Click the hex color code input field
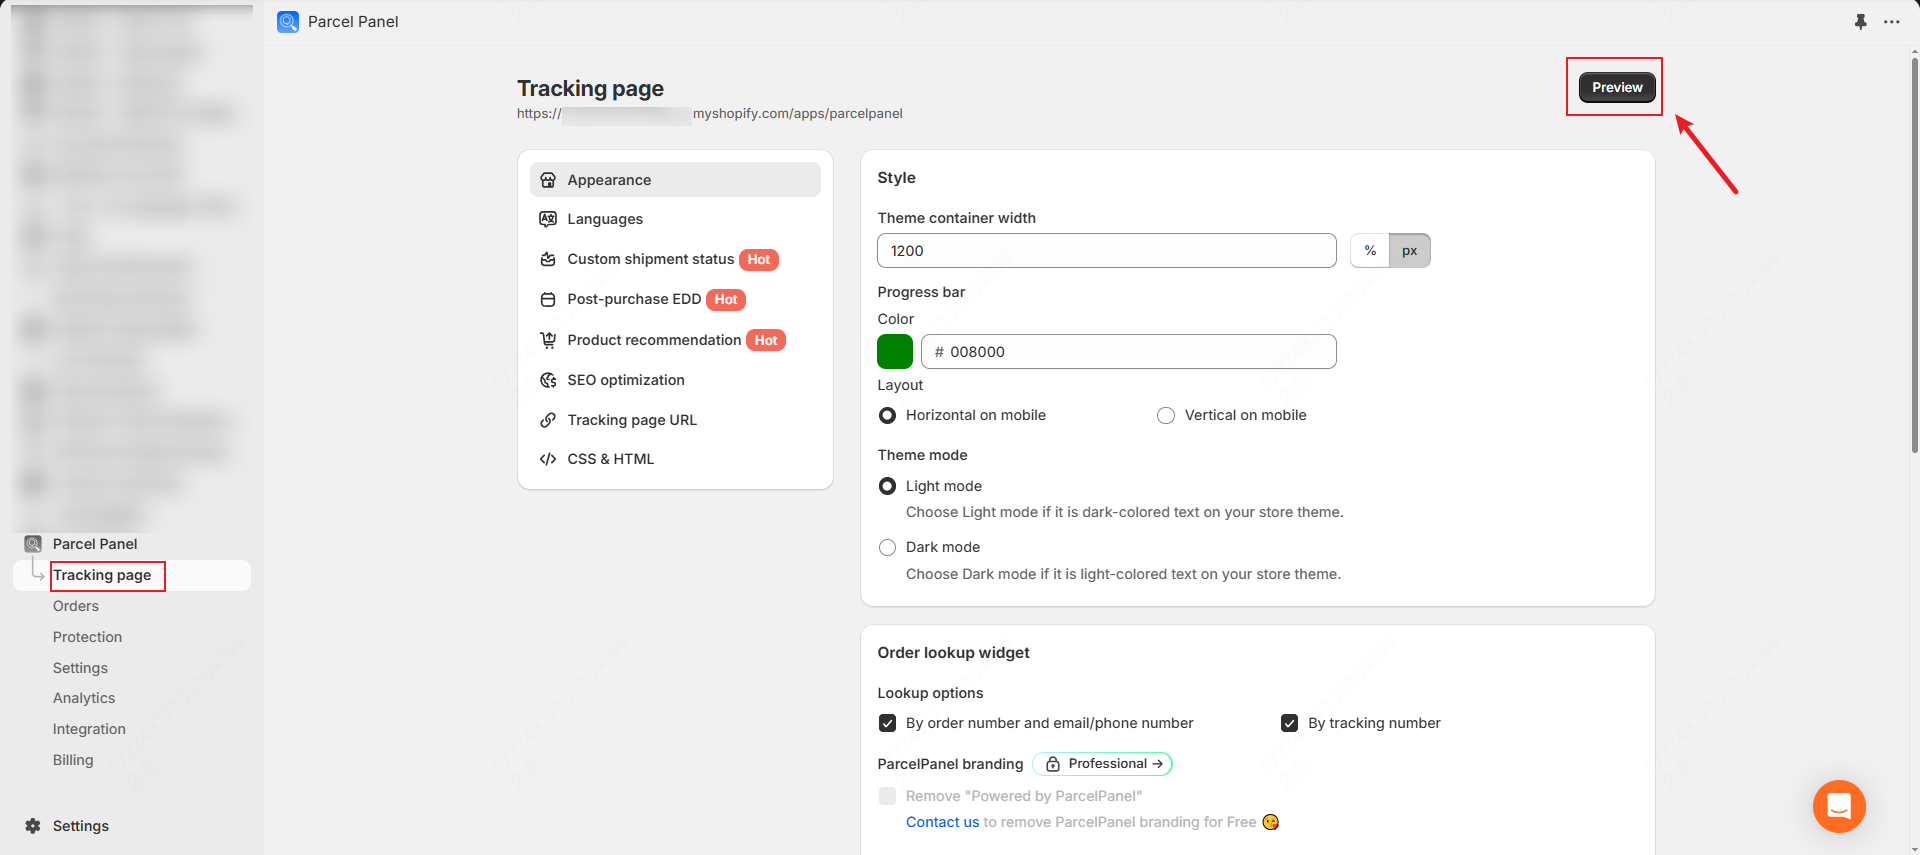The width and height of the screenshot is (1920, 855). [x=1128, y=352]
